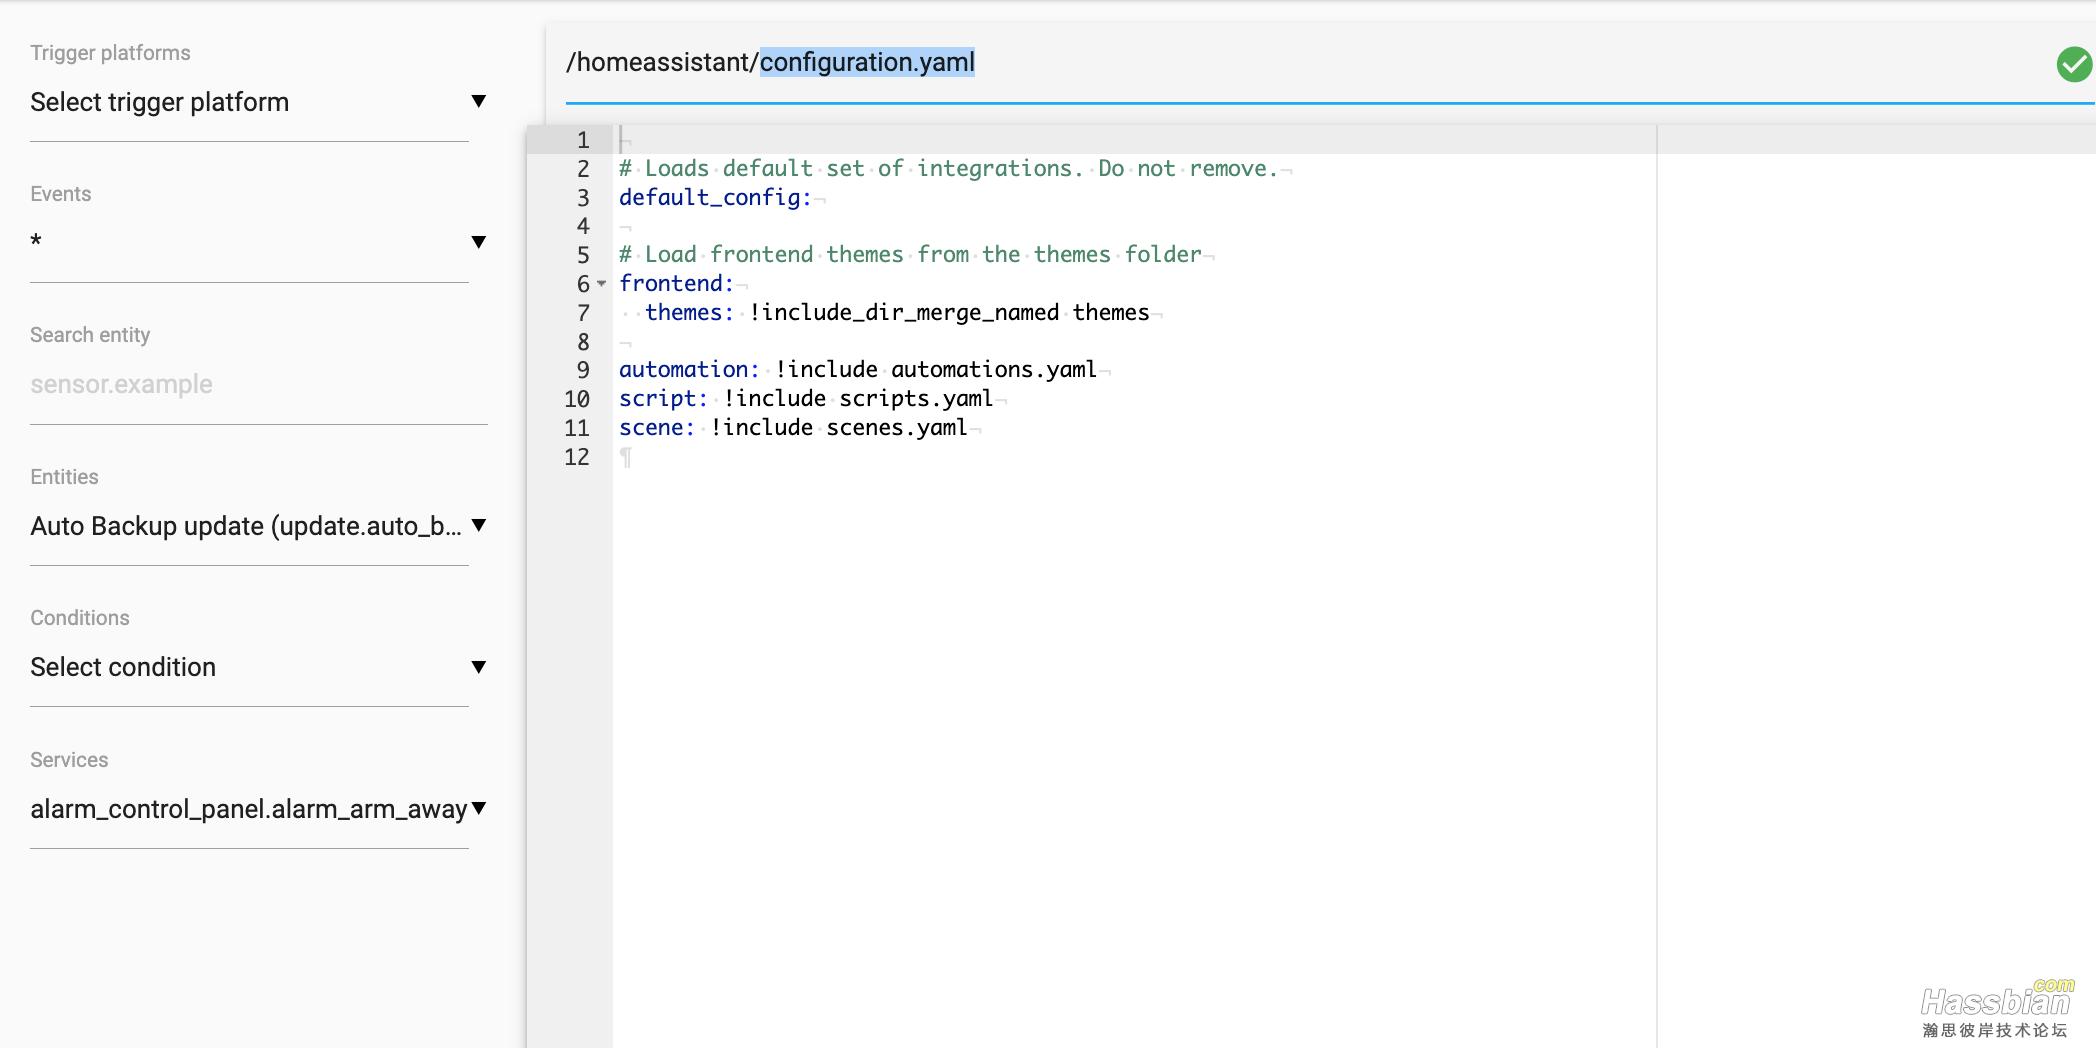Open the Services dropdown with alarm_arm_away
Image resolution: width=2096 pixels, height=1048 pixels.
258,809
